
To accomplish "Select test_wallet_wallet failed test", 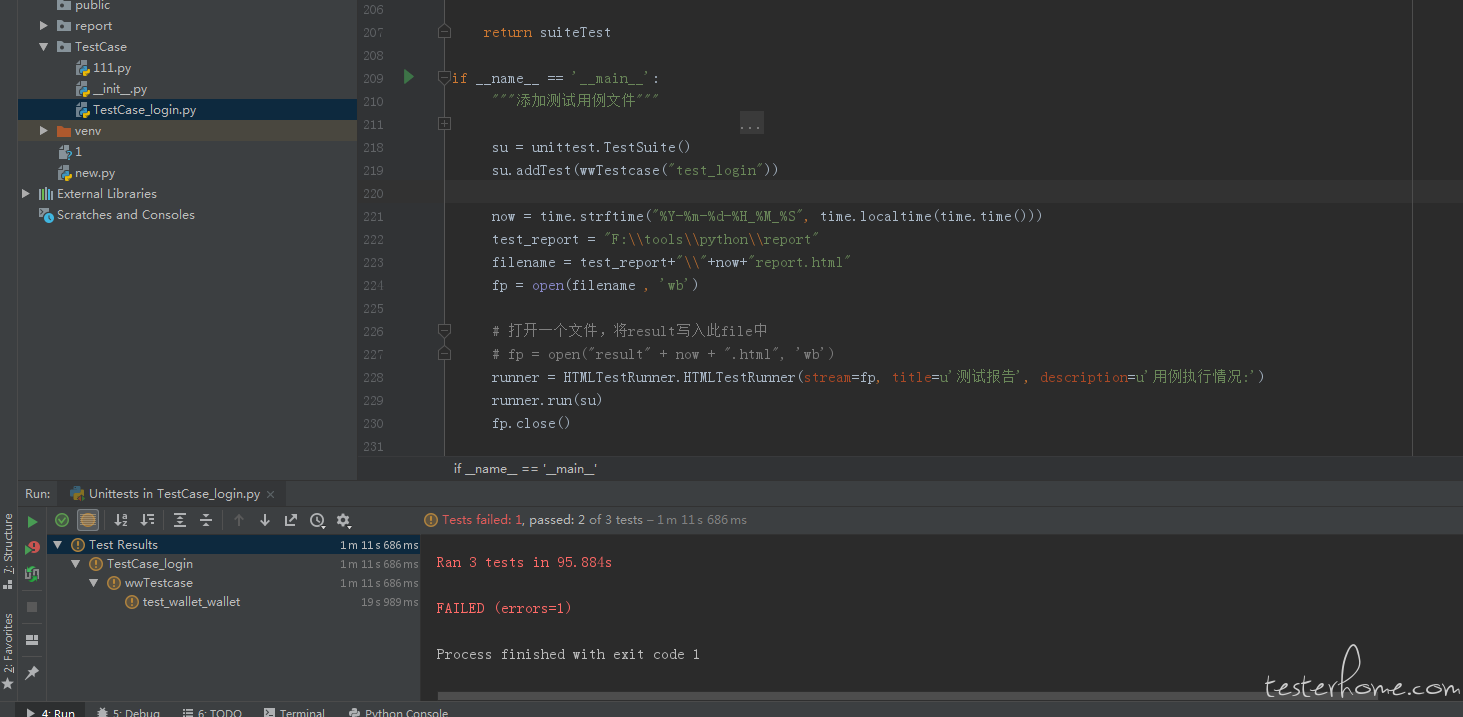I will pyautogui.click(x=191, y=602).
